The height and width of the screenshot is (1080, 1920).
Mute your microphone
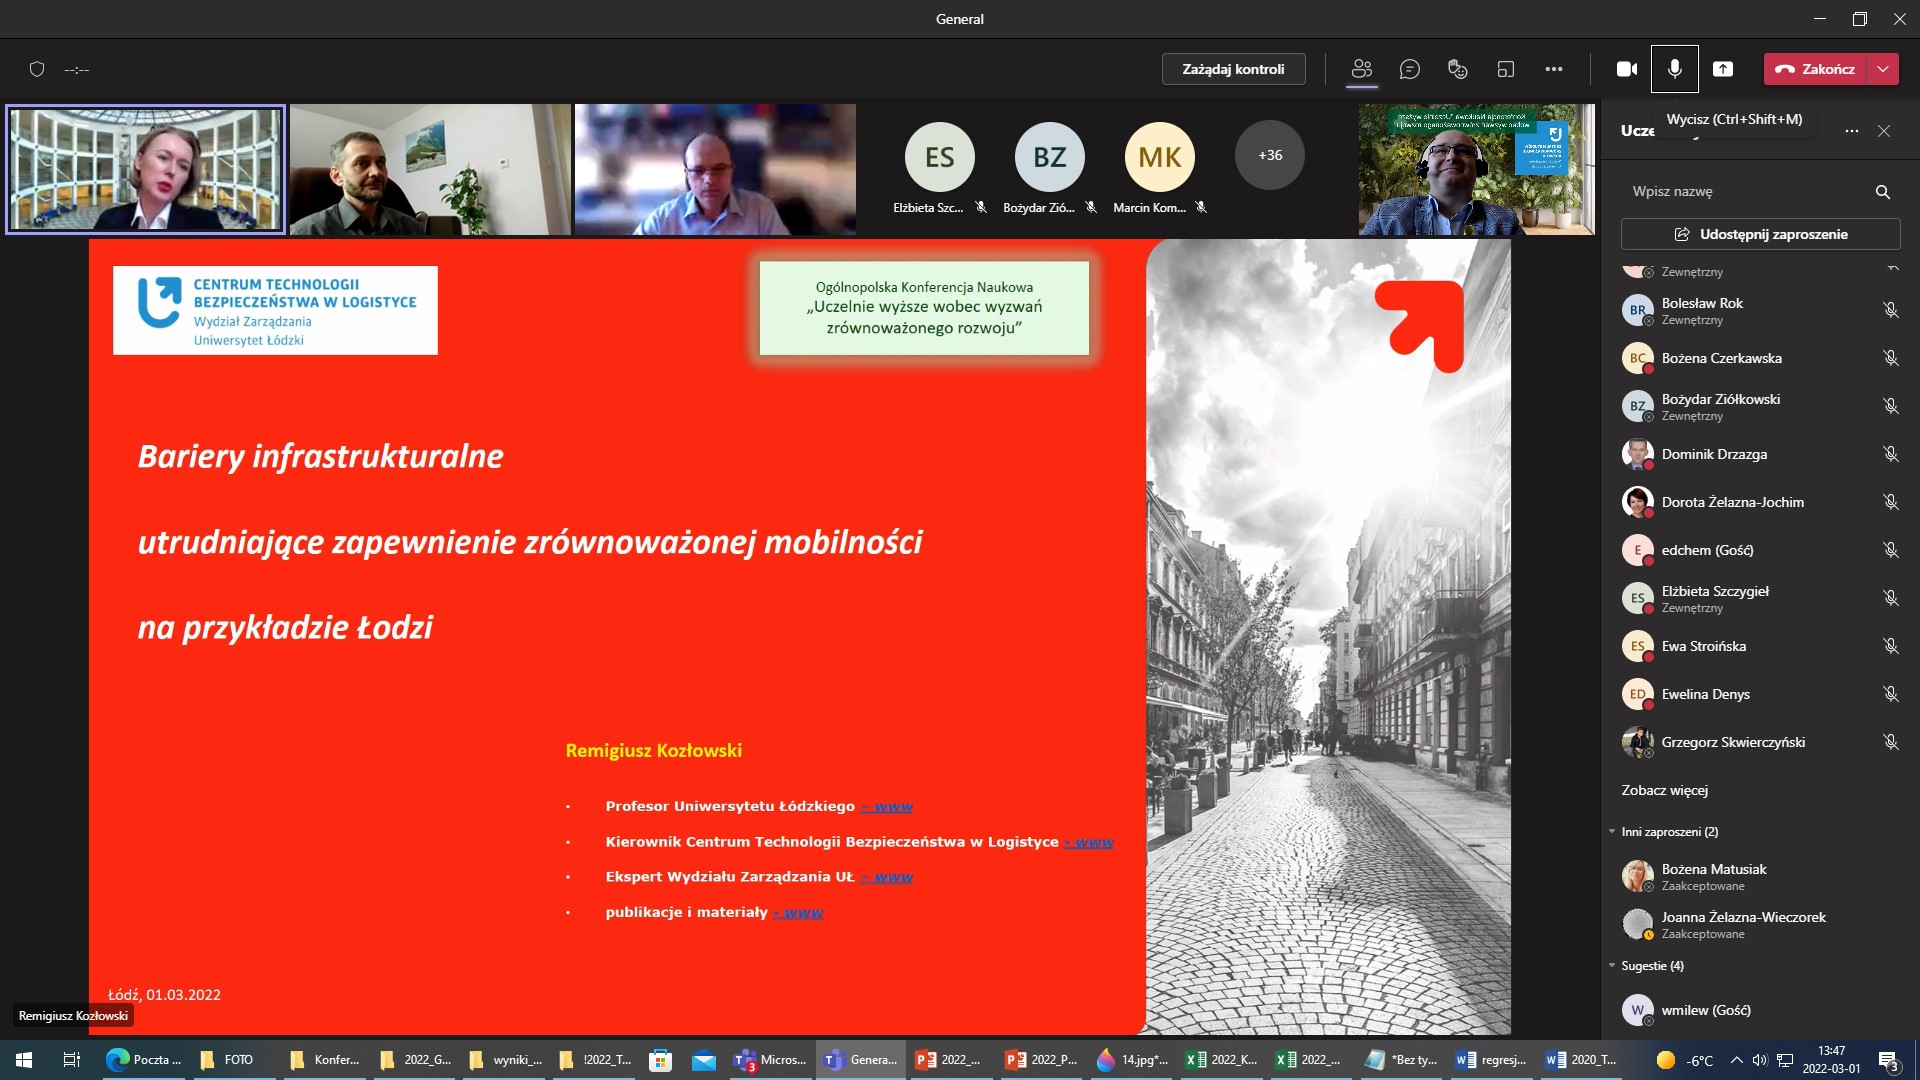click(x=1676, y=68)
